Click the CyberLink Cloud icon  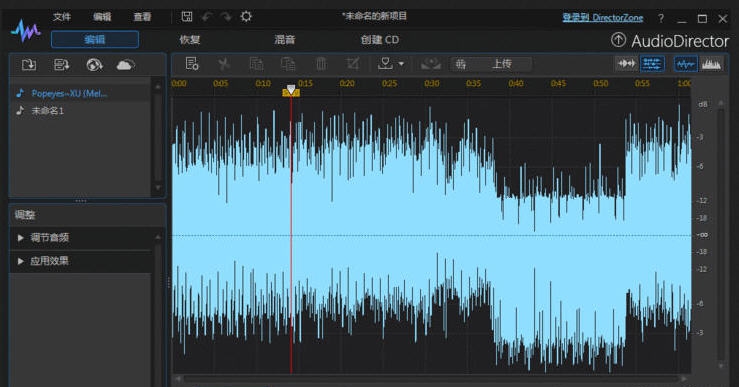(x=125, y=64)
